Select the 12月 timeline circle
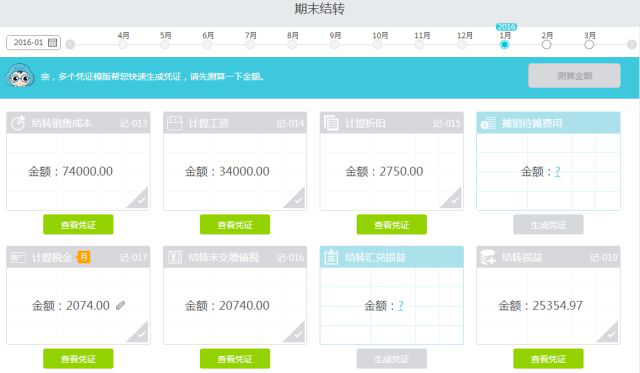 click(x=462, y=44)
